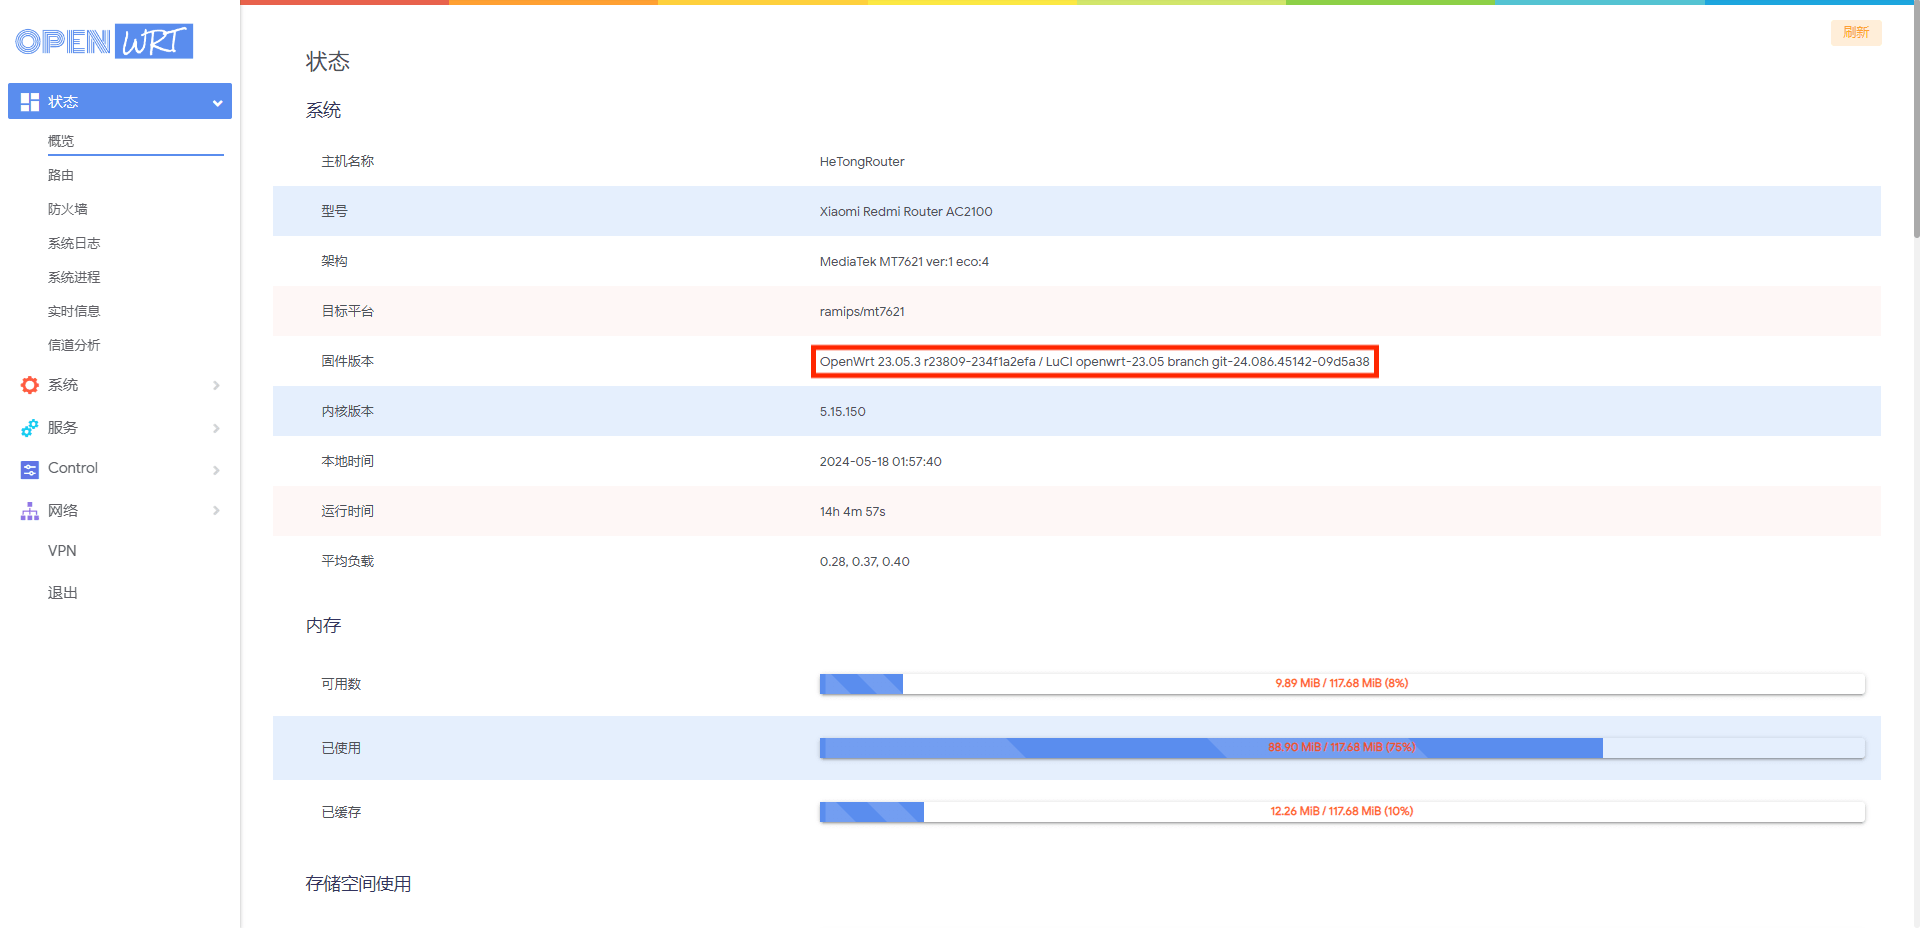
Task: Click the Control sliders icon
Action: 30,469
